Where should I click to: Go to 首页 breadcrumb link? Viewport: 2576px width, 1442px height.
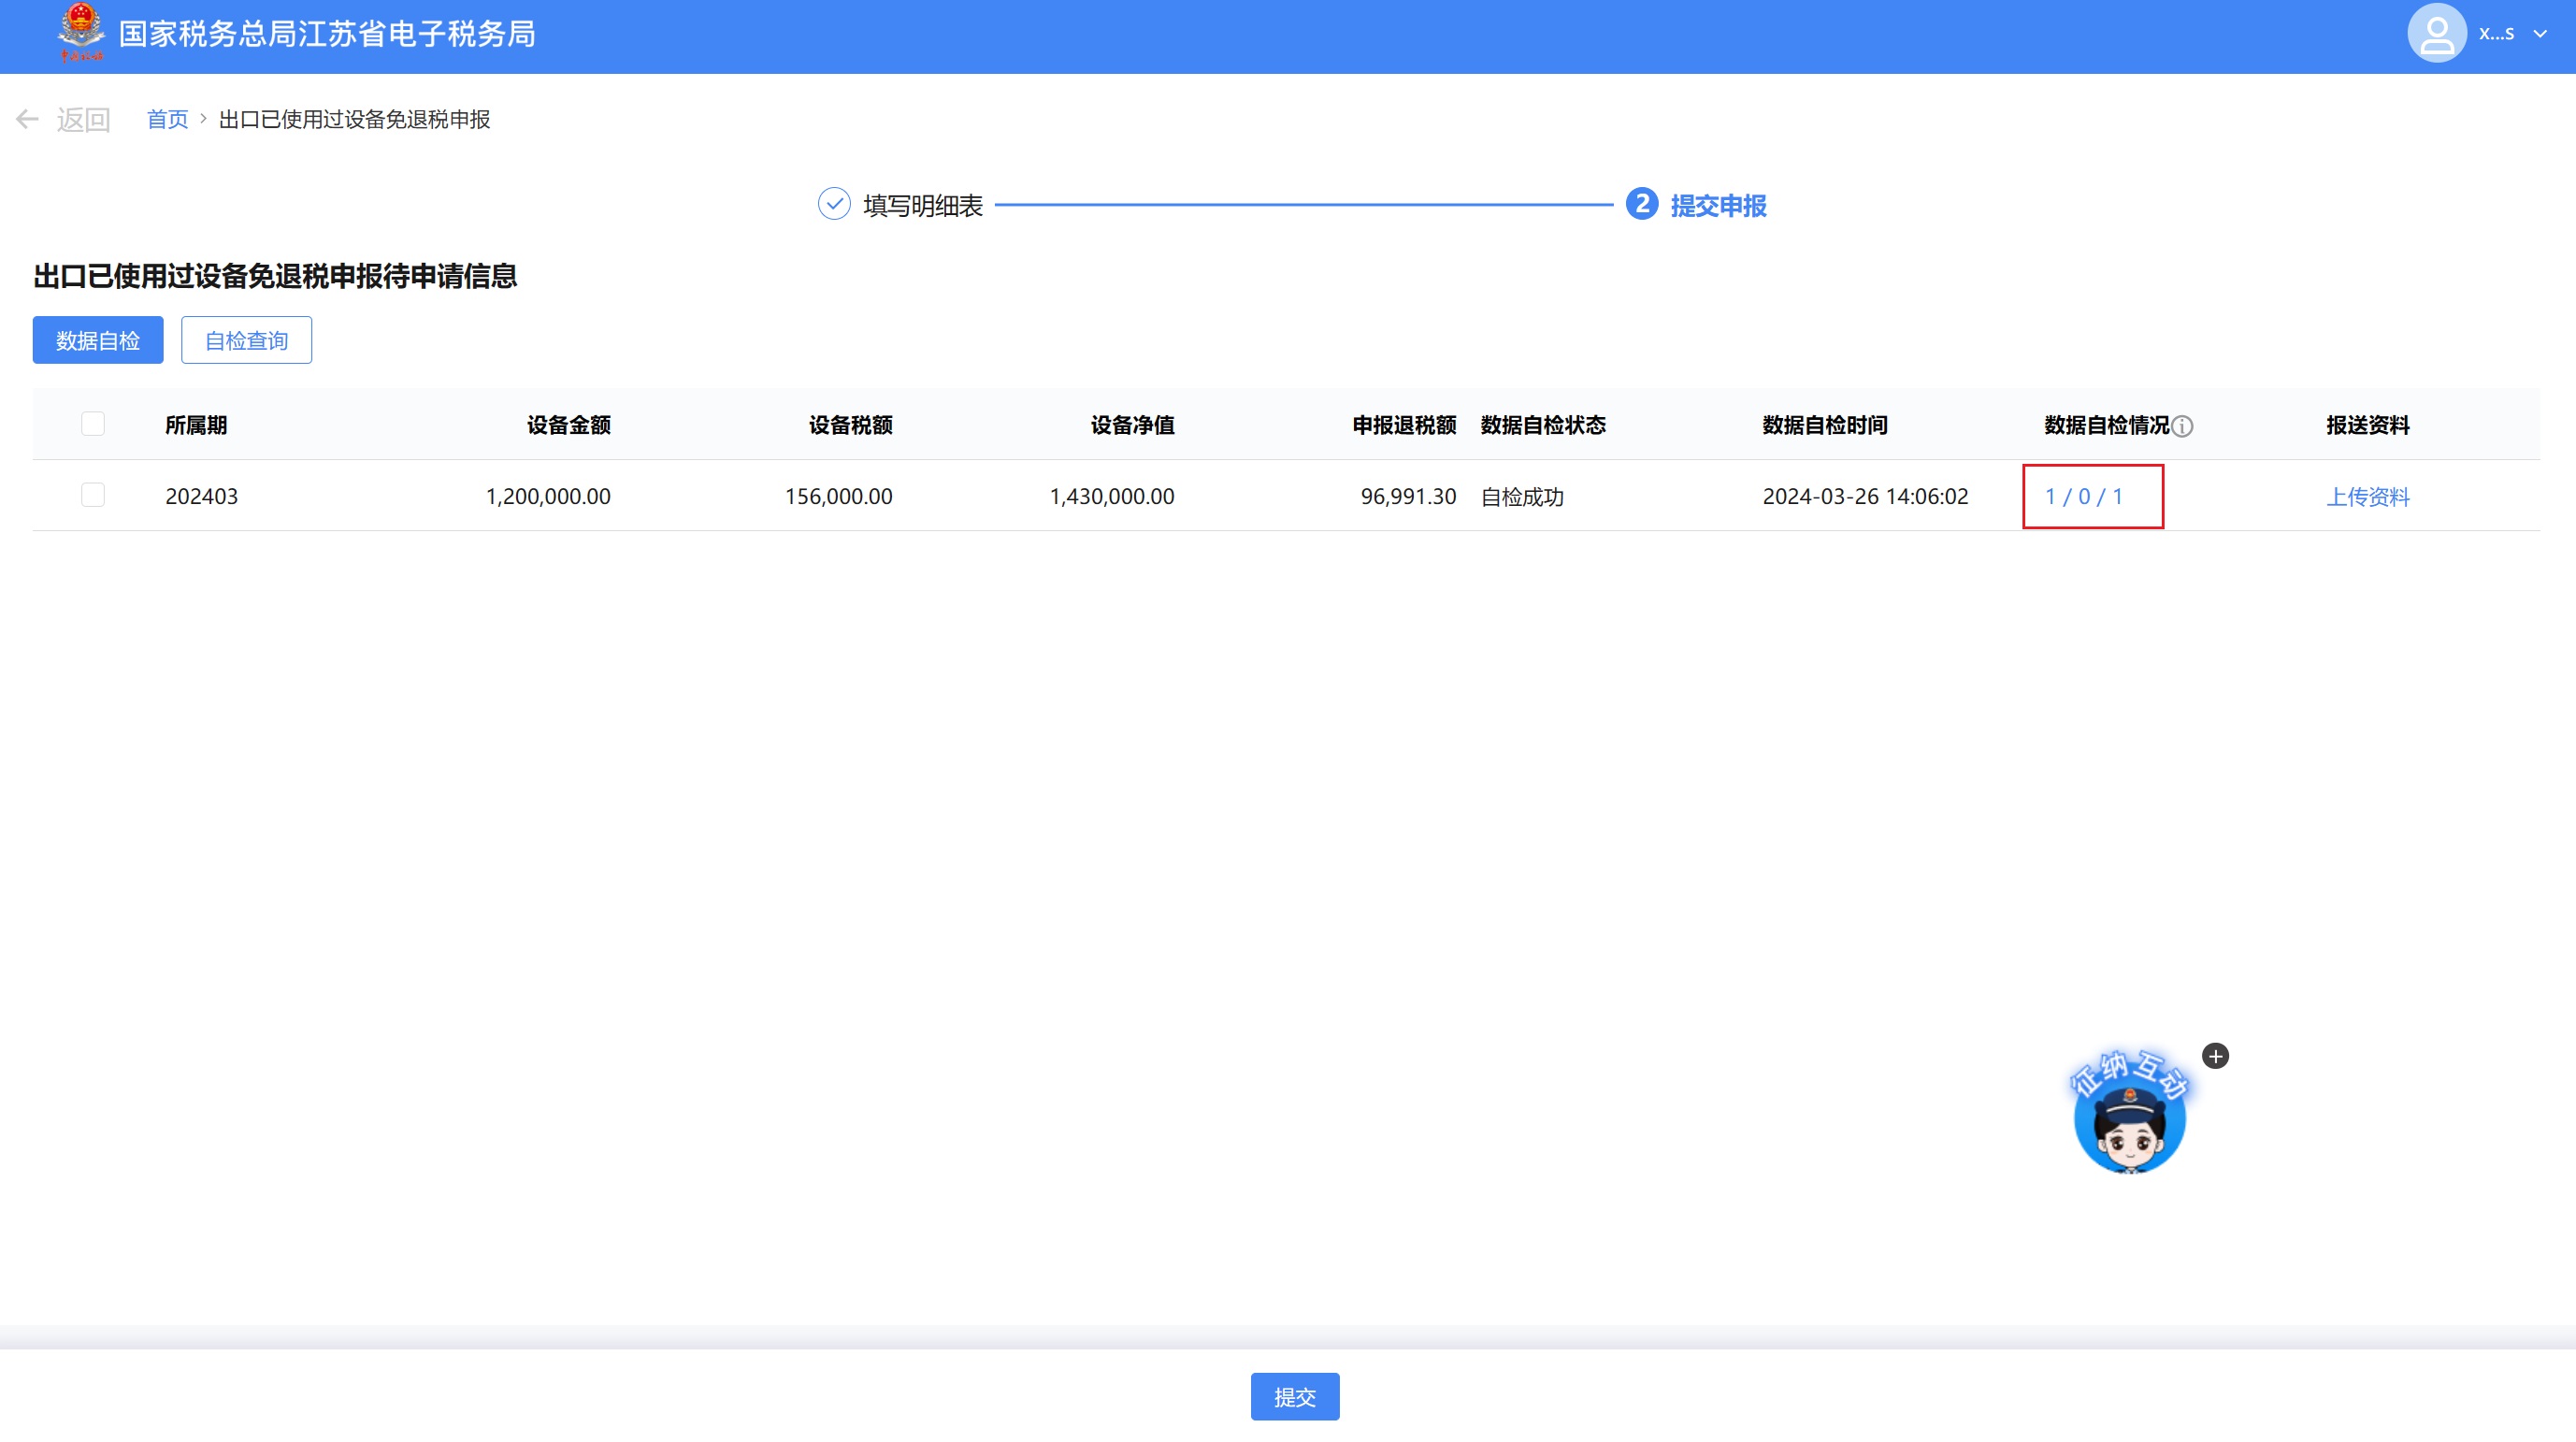[x=167, y=120]
